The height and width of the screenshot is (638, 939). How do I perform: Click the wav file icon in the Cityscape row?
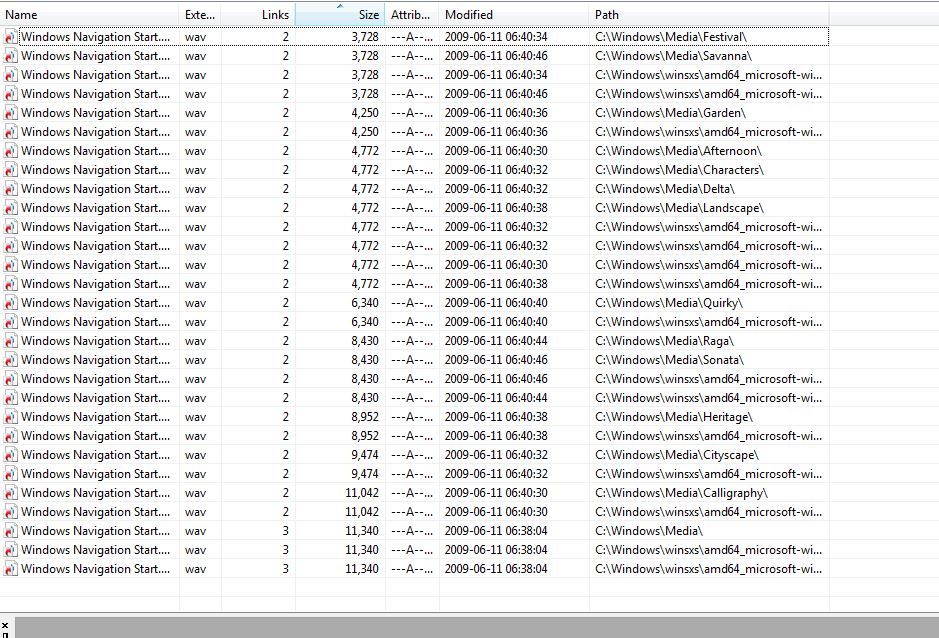coord(10,455)
